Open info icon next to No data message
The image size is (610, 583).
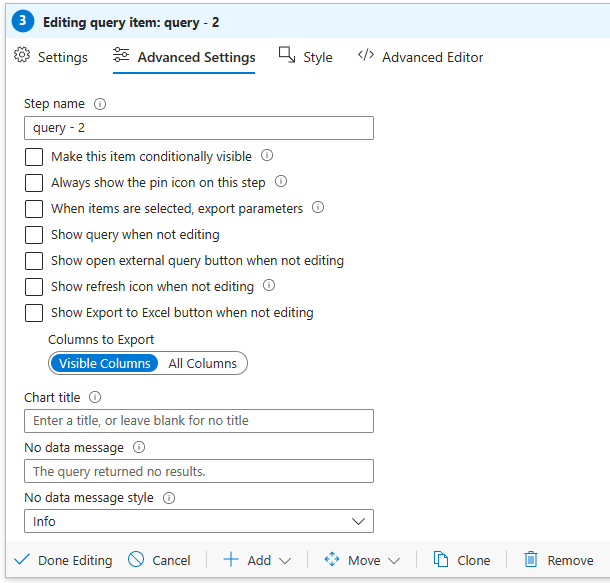(139, 447)
